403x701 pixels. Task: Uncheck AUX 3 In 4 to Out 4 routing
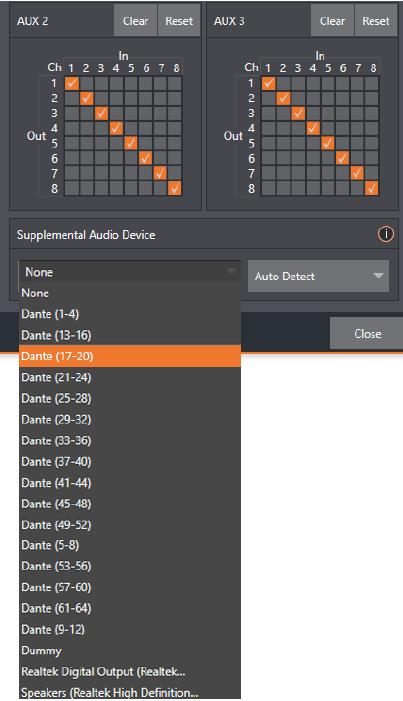[313, 128]
